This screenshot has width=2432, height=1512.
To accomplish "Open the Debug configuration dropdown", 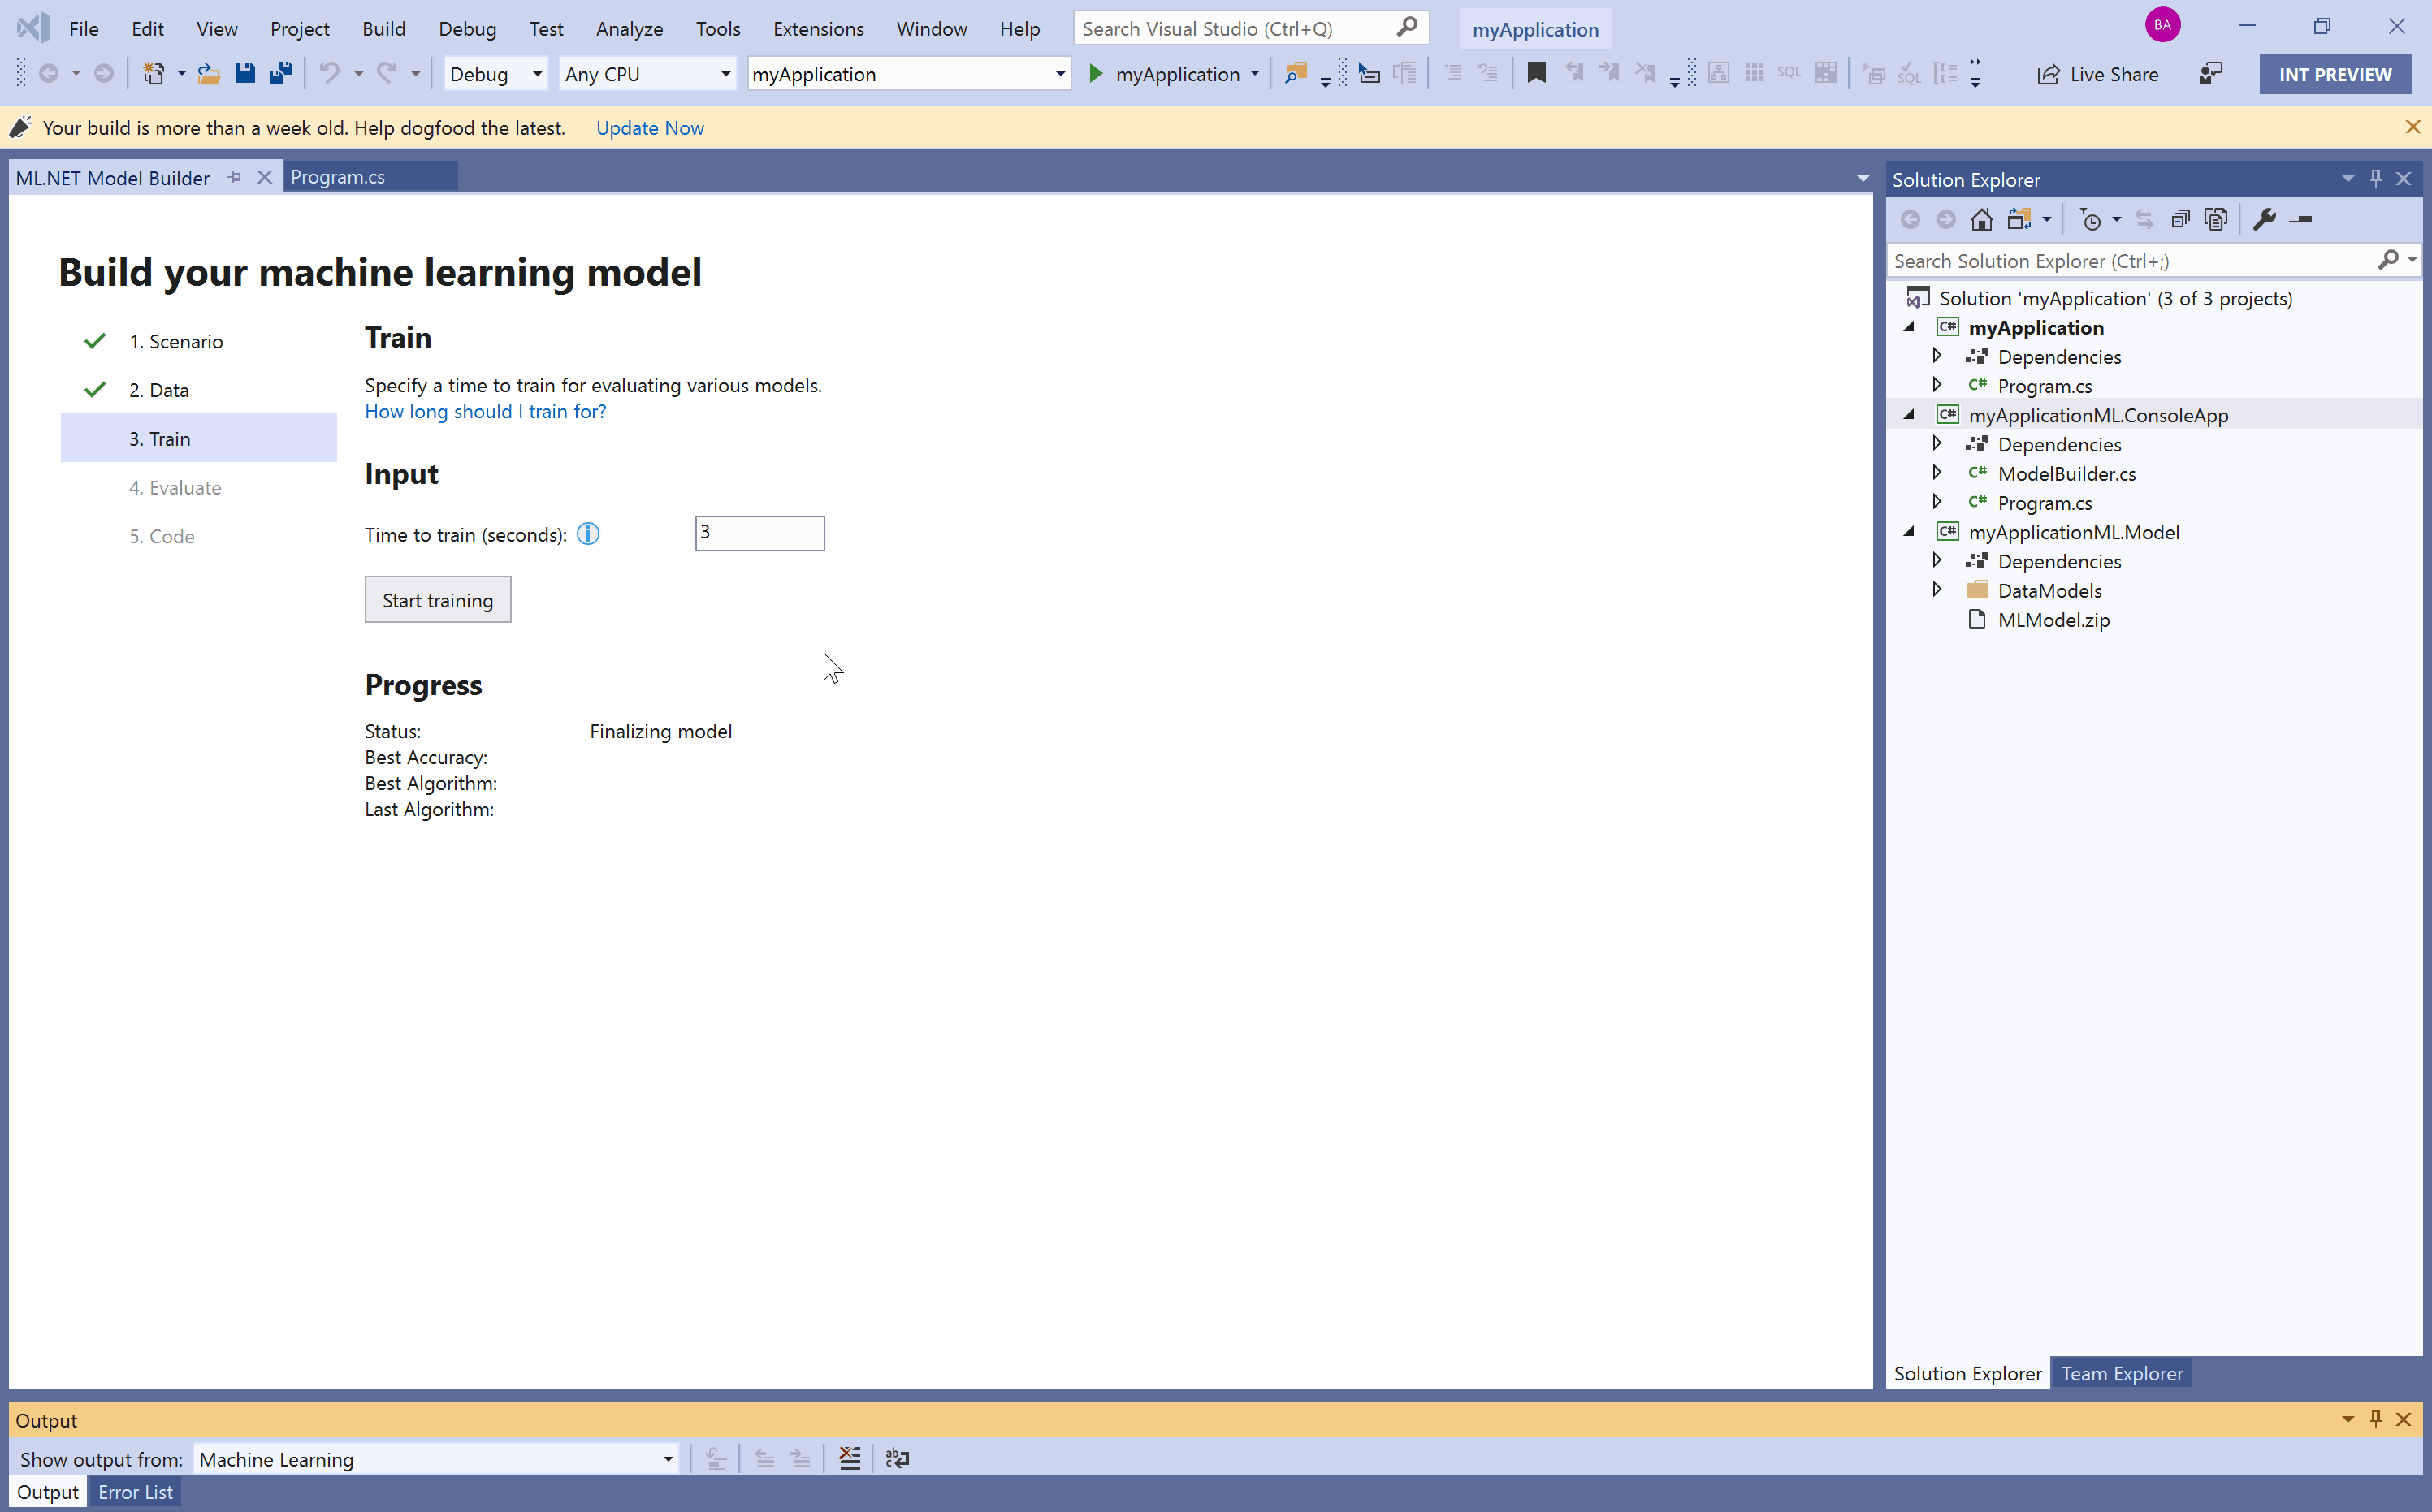I will (x=495, y=73).
